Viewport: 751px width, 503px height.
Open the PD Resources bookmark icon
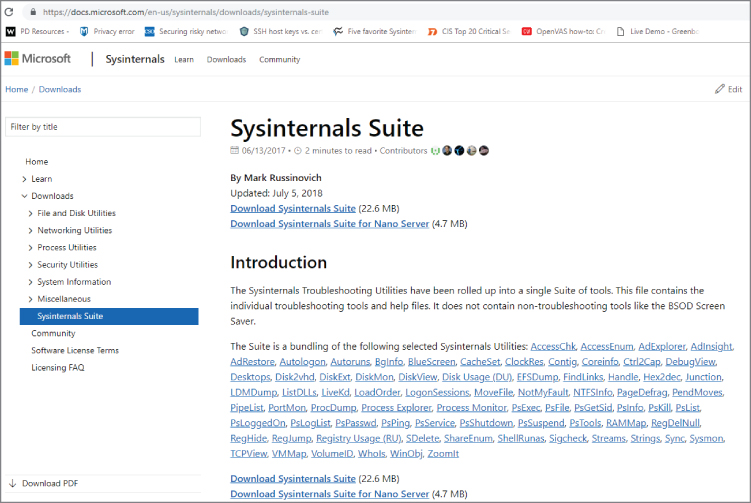click(x=11, y=31)
